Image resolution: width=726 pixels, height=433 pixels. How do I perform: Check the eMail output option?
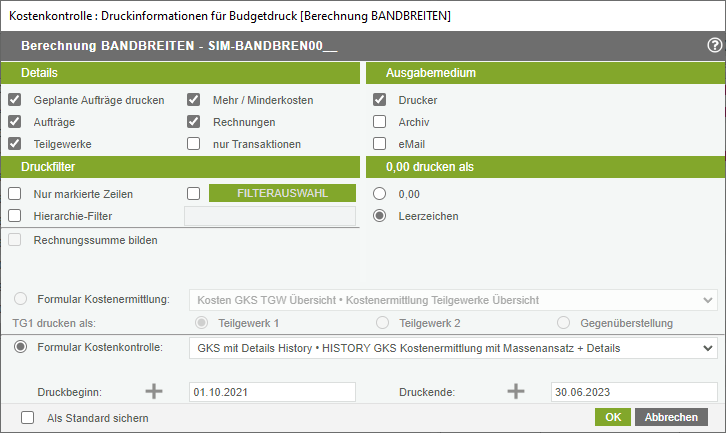[x=380, y=144]
